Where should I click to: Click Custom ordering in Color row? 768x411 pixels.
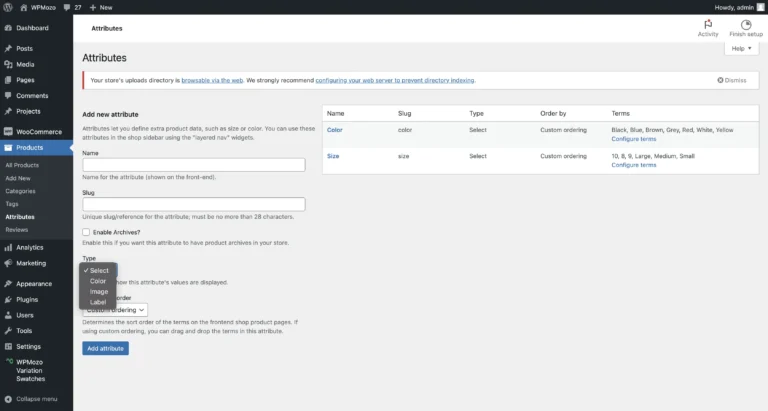coord(563,130)
